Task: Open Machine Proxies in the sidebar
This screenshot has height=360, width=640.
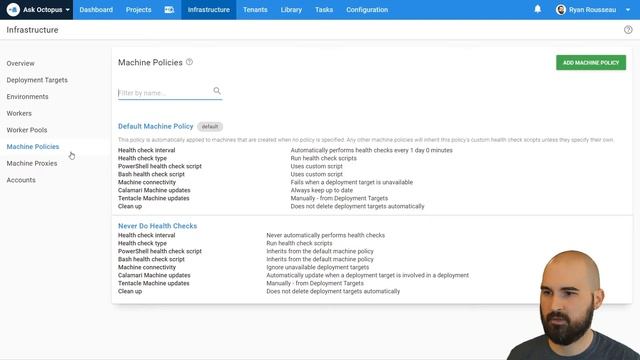Action: 32,163
